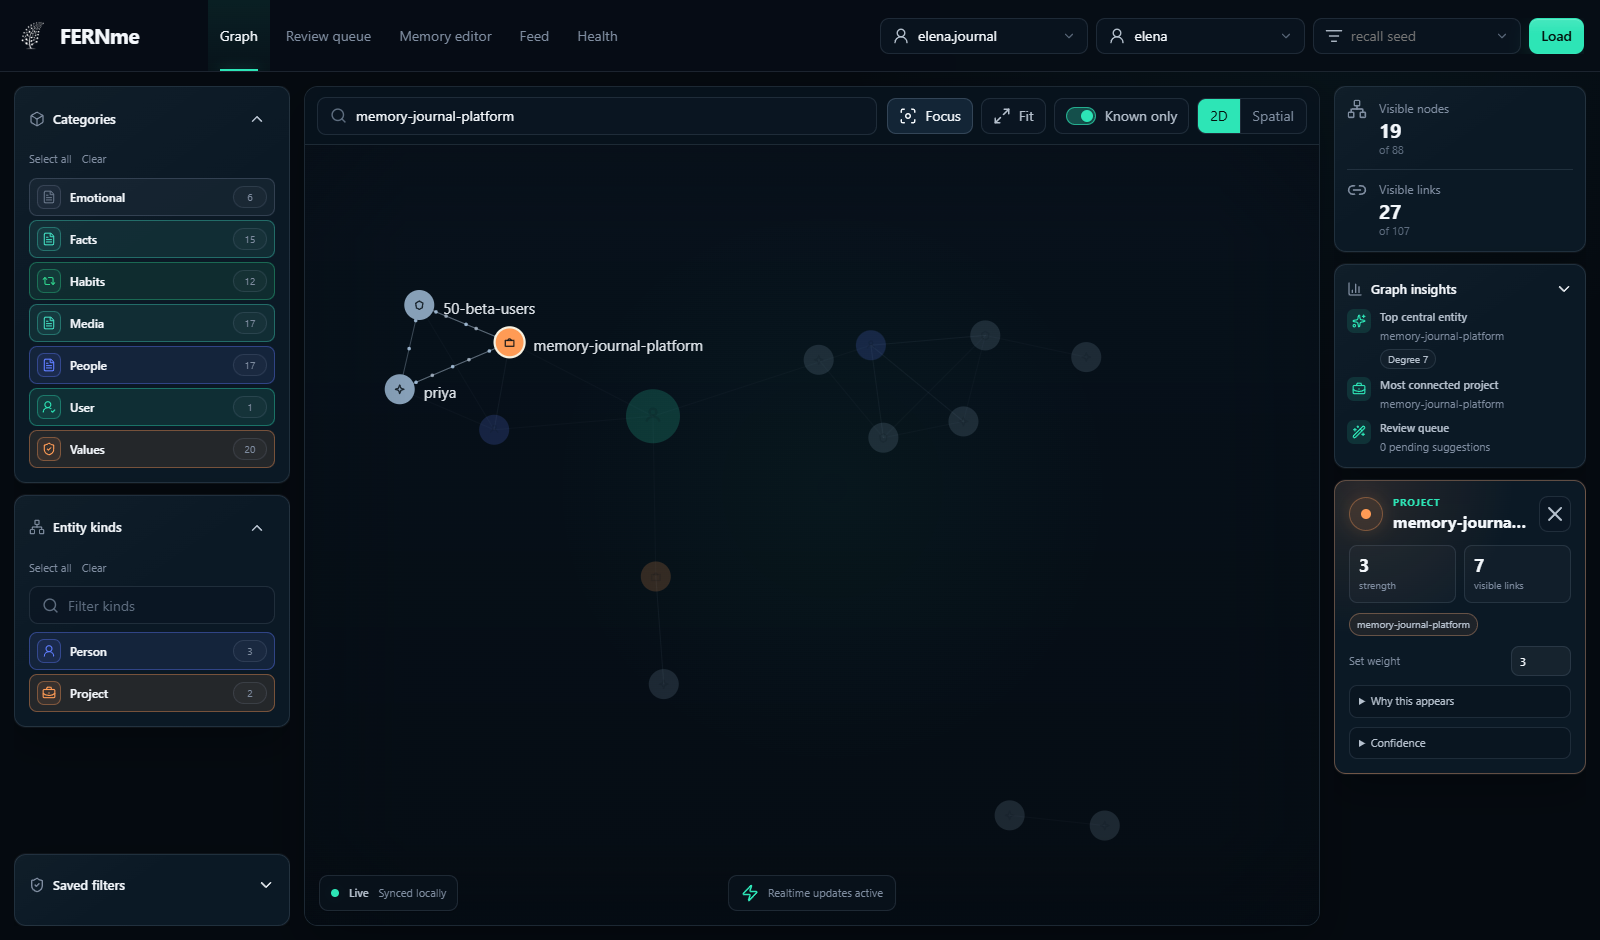Click the Values shield icon
Viewport: 1600px width, 940px height.
[49, 449]
